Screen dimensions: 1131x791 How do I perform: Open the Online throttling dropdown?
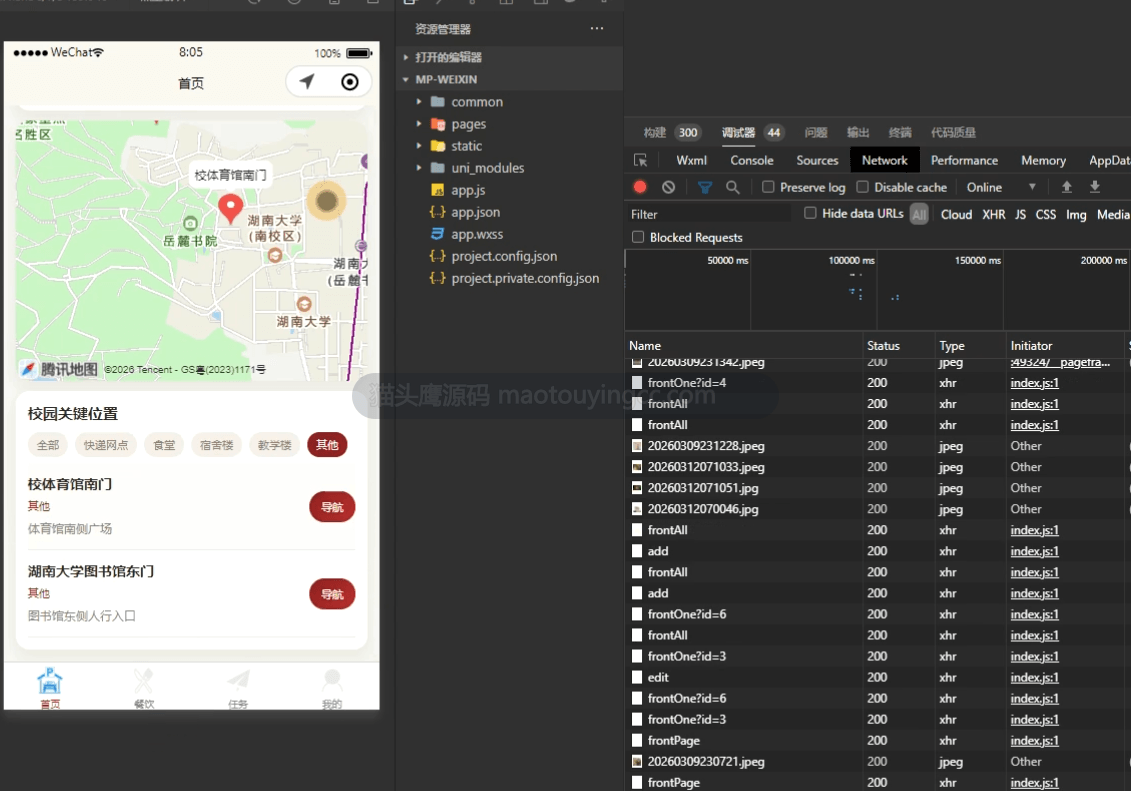1001,187
